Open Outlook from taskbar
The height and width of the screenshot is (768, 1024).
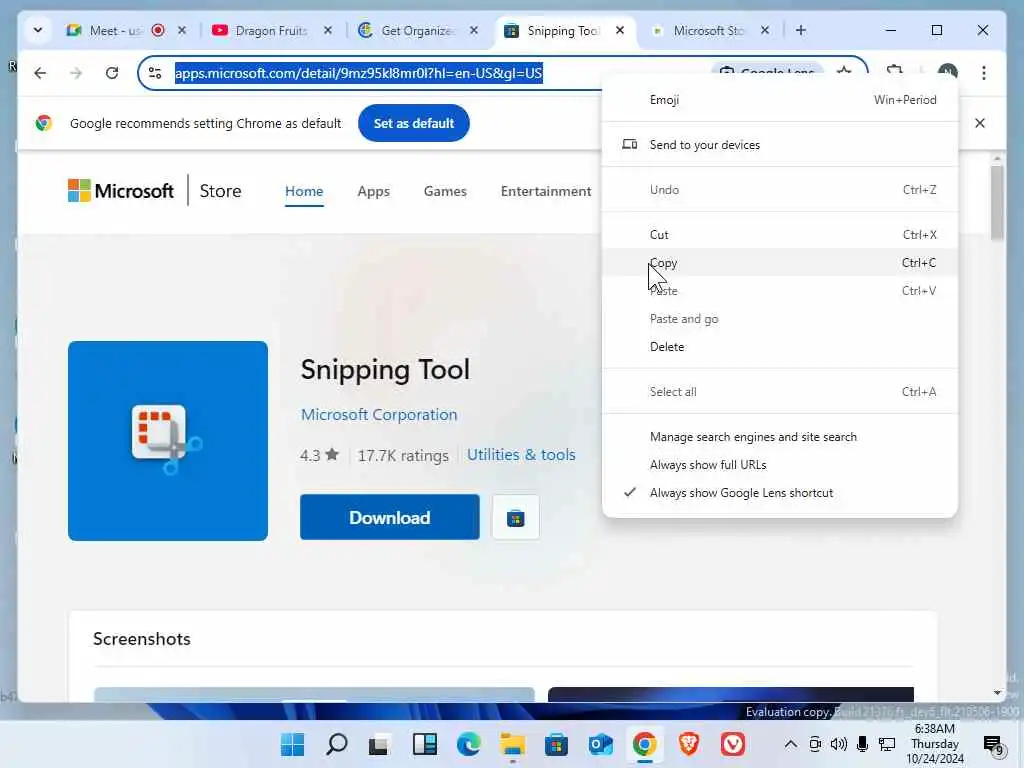tap(600, 744)
